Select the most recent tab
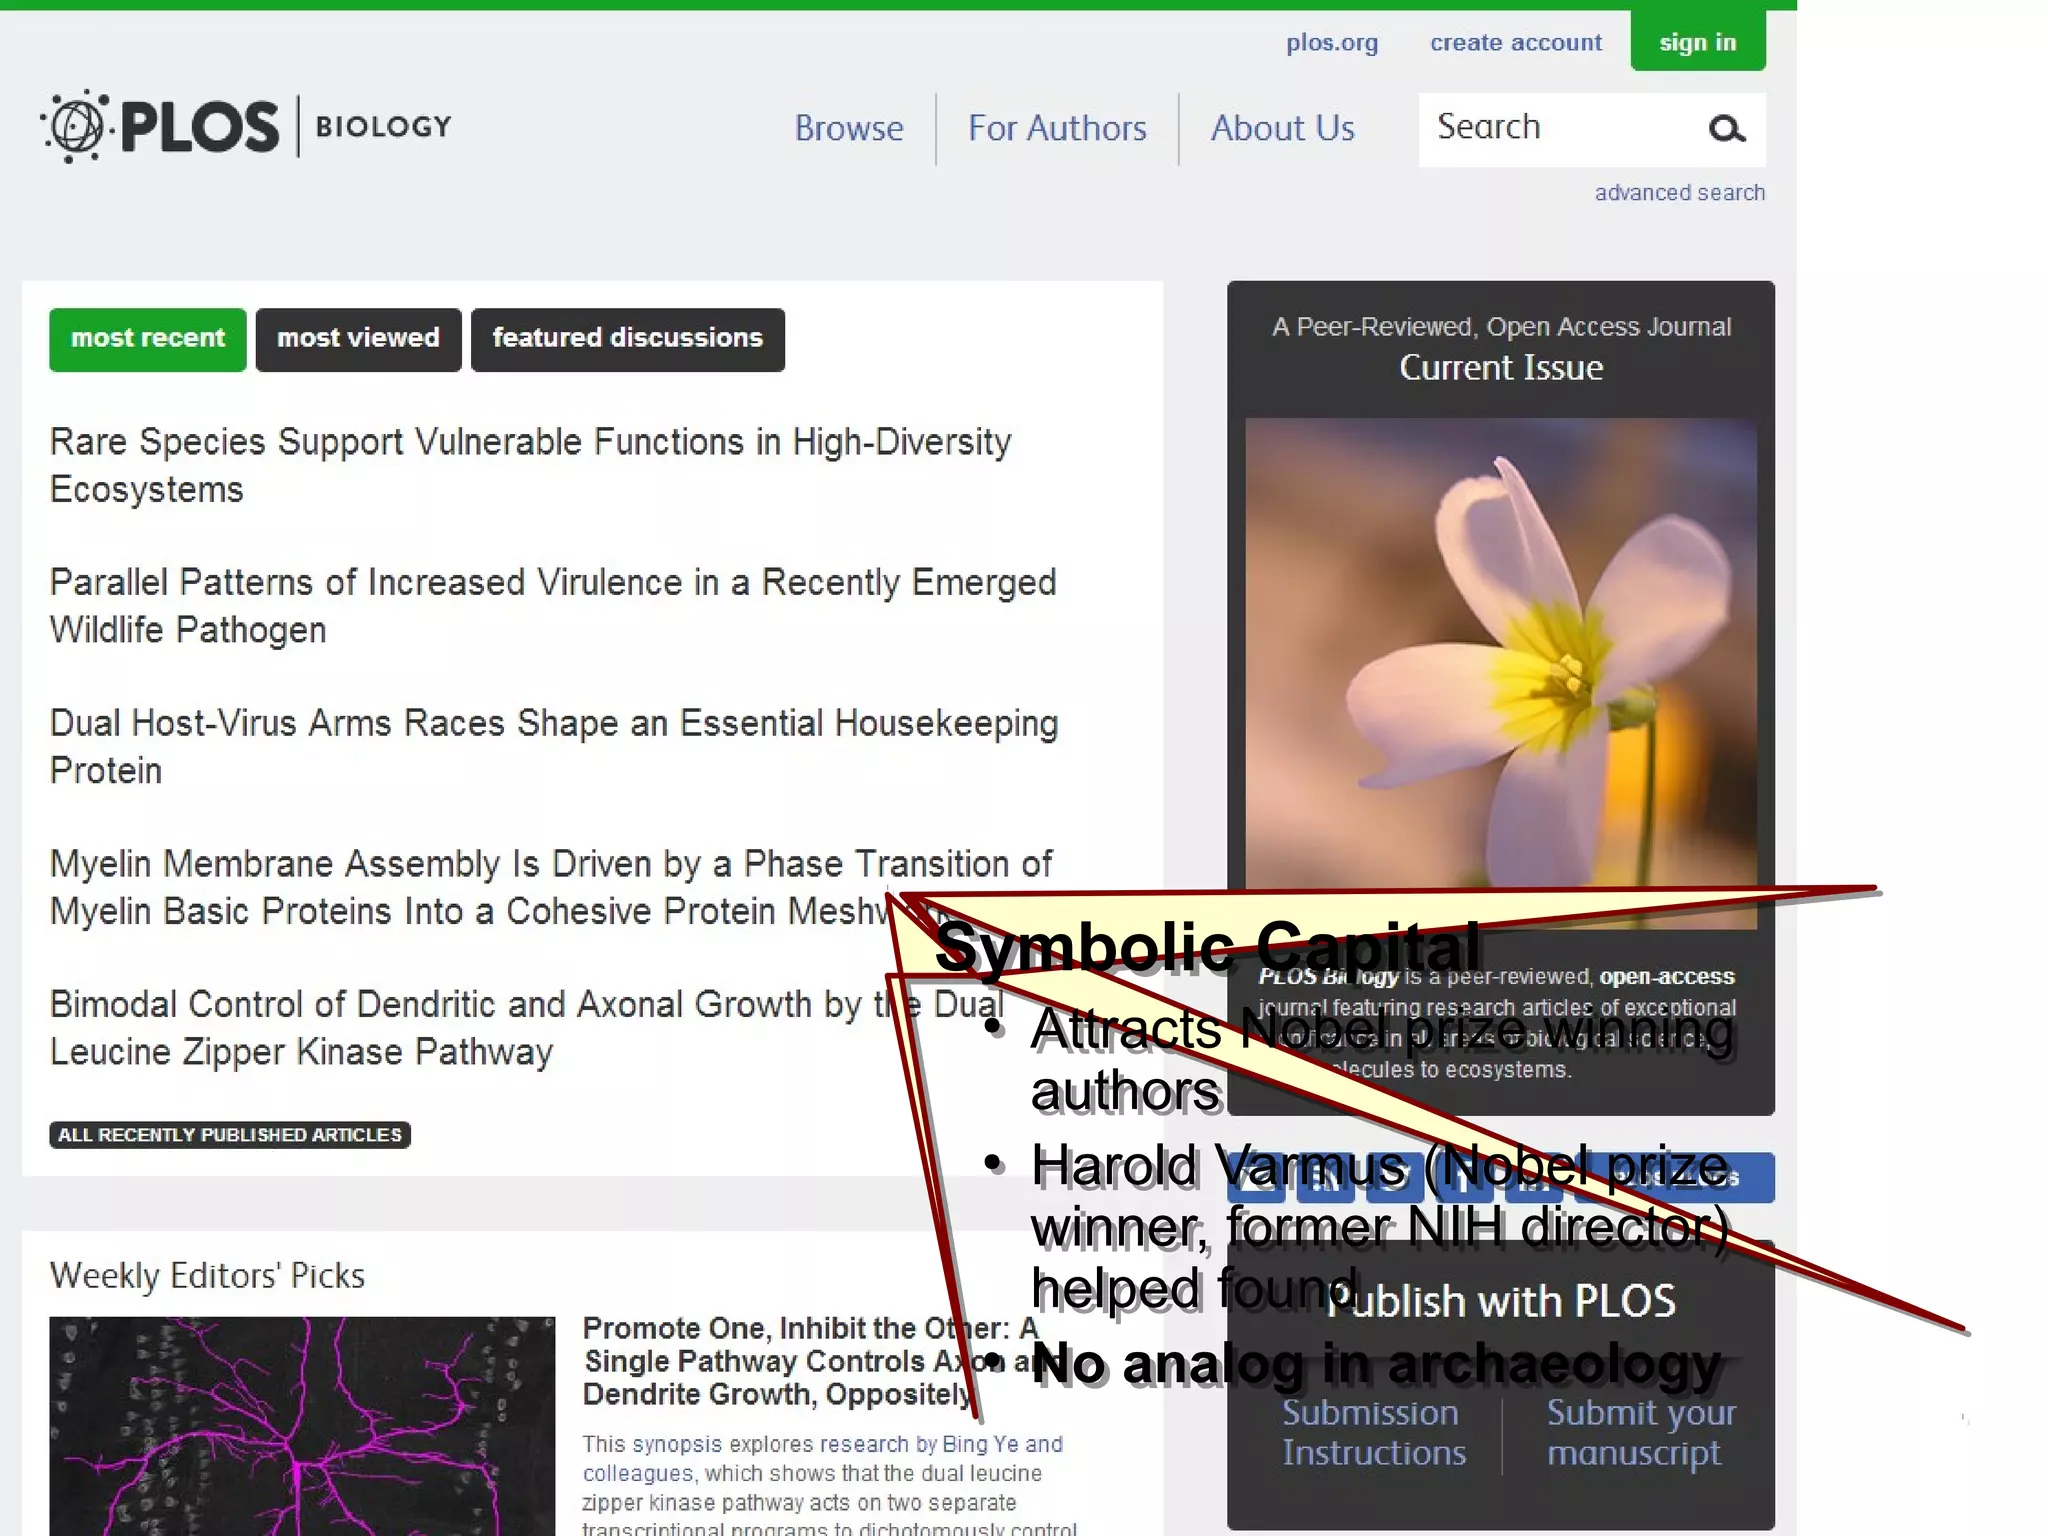Screen dimensions: 2048x1536 point(148,339)
